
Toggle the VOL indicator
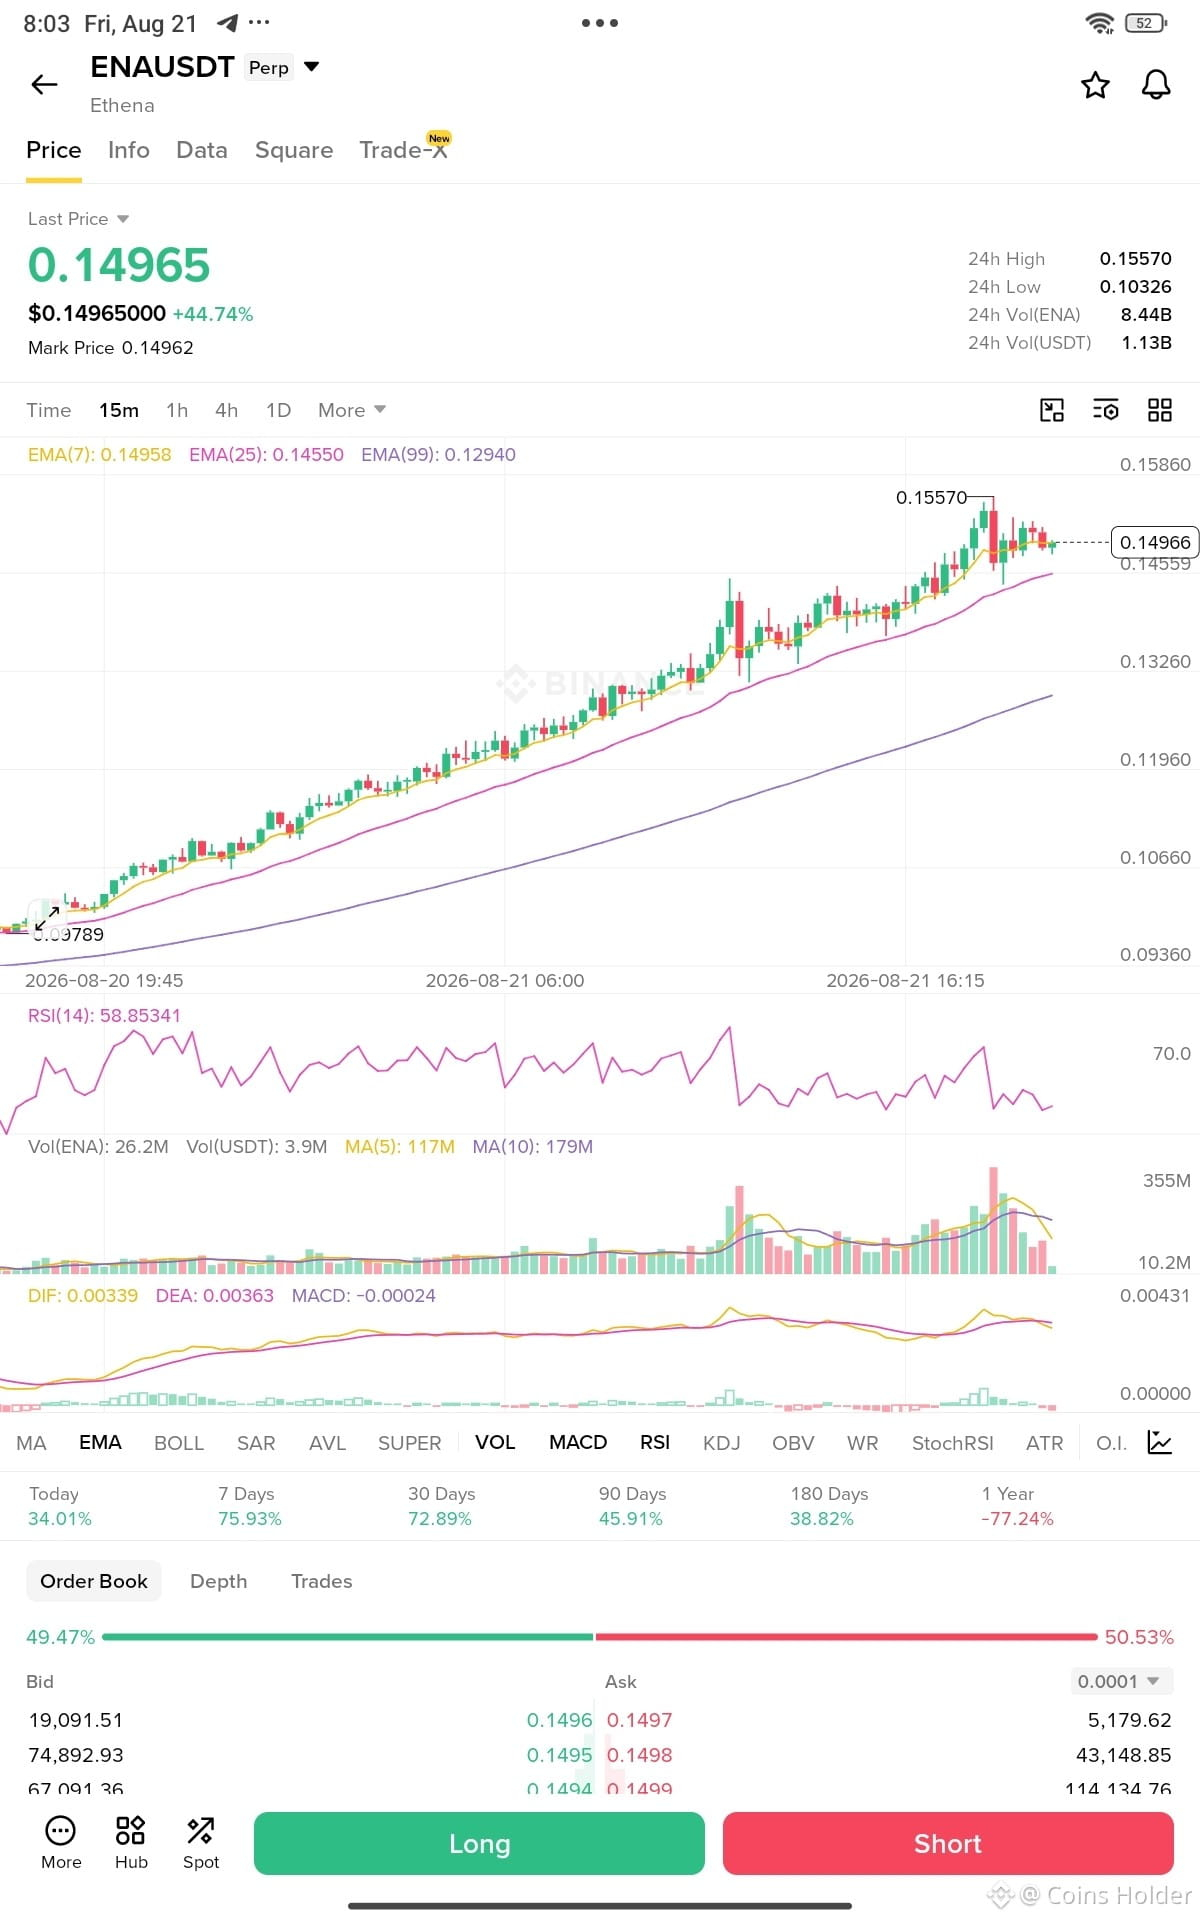point(495,1442)
